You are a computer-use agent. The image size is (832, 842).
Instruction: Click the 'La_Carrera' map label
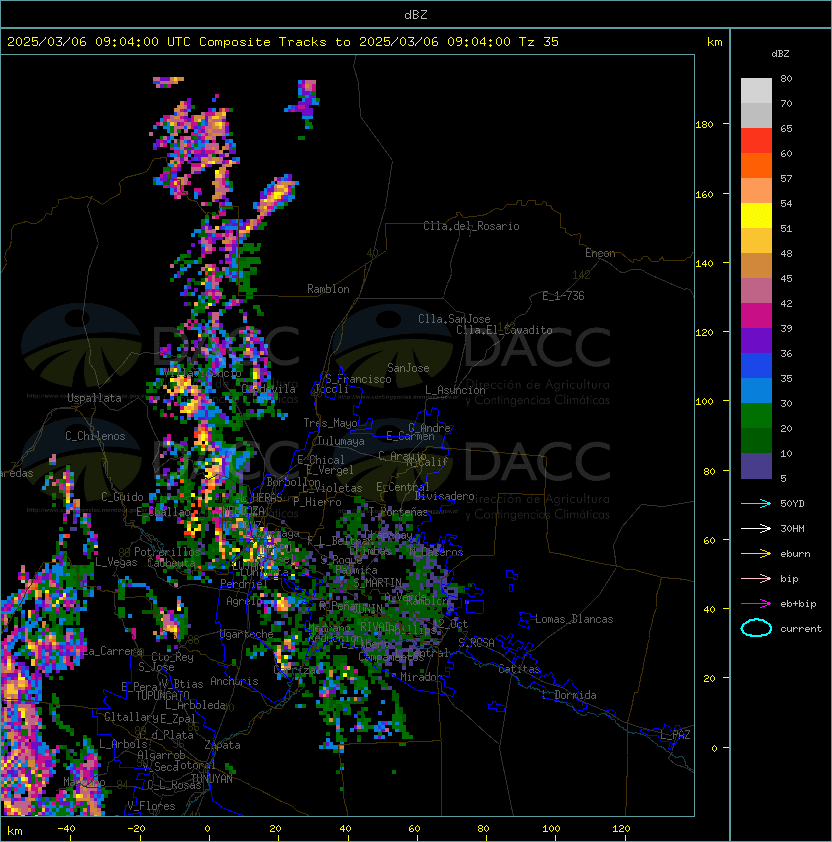113,651
